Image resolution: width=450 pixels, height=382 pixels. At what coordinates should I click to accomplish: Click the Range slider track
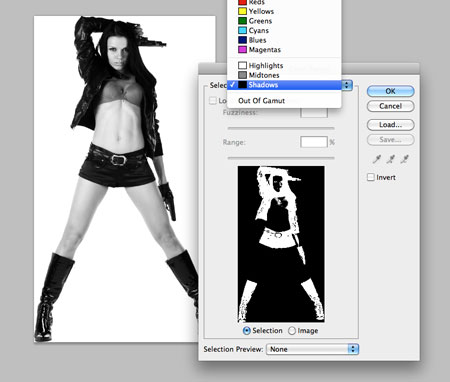click(x=281, y=158)
